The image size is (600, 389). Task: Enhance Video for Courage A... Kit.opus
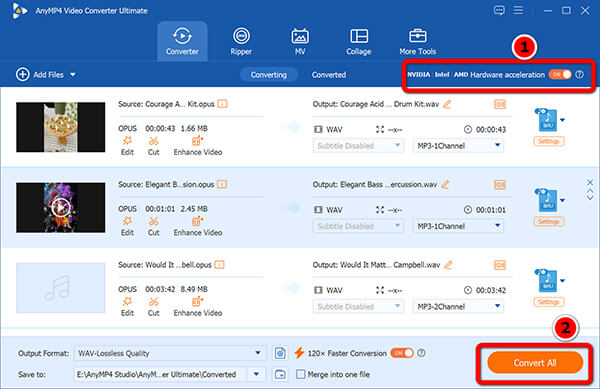[x=198, y=146]
